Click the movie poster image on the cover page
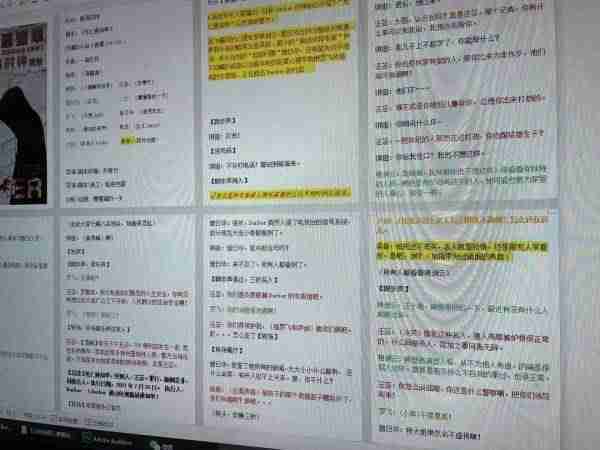 23,114
